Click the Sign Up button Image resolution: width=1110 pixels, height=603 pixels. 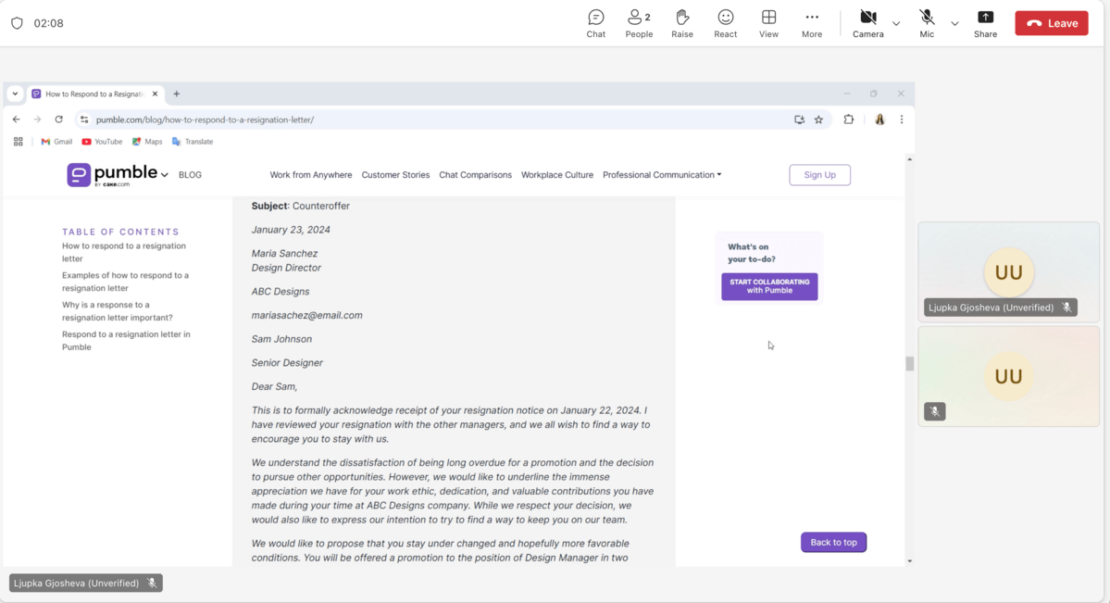[819, 175]
